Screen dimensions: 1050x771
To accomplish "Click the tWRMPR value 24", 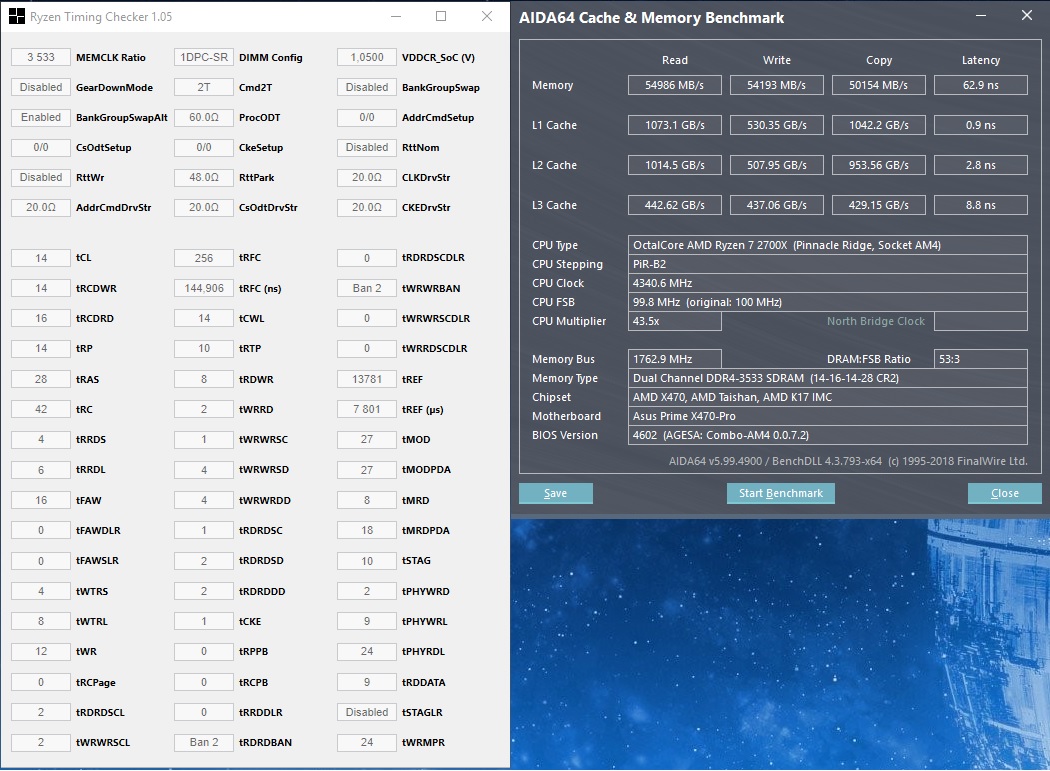I will pos(367,742).
